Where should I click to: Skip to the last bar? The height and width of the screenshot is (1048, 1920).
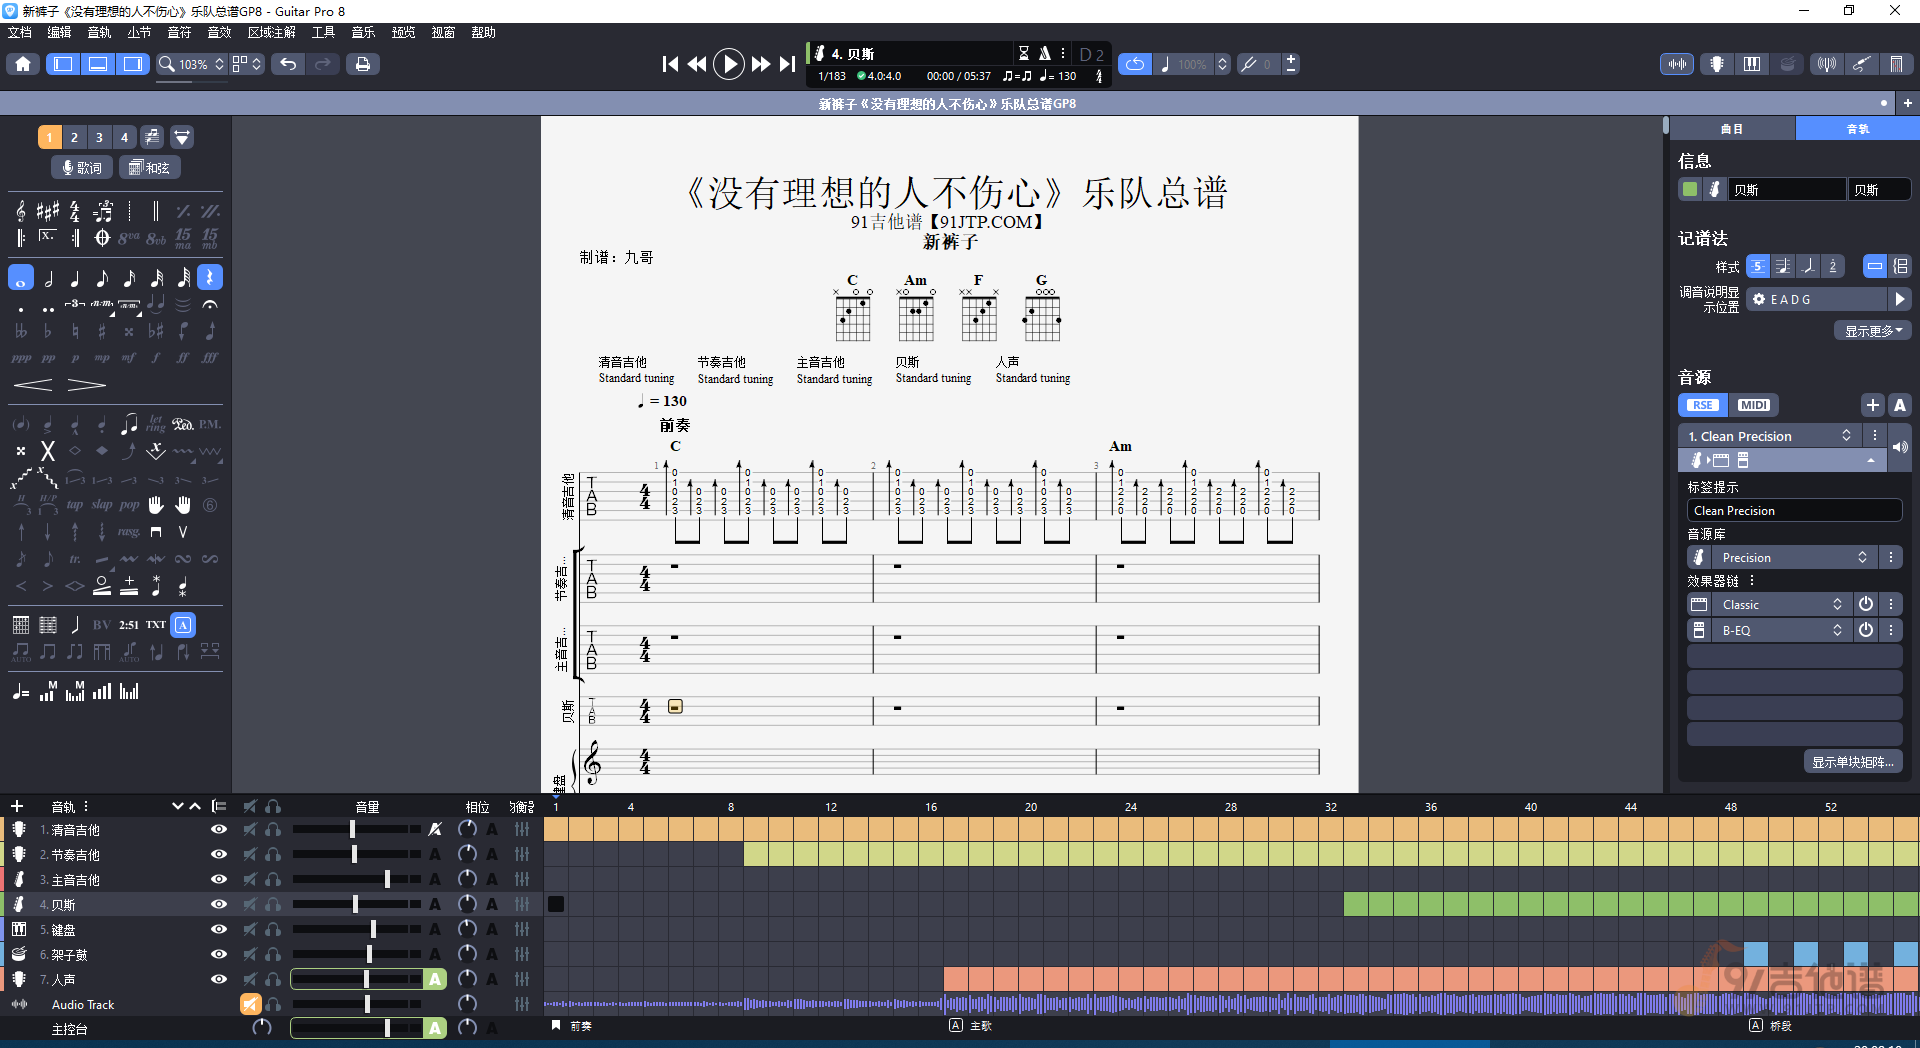pyautogui.click(x=788, y=64)
